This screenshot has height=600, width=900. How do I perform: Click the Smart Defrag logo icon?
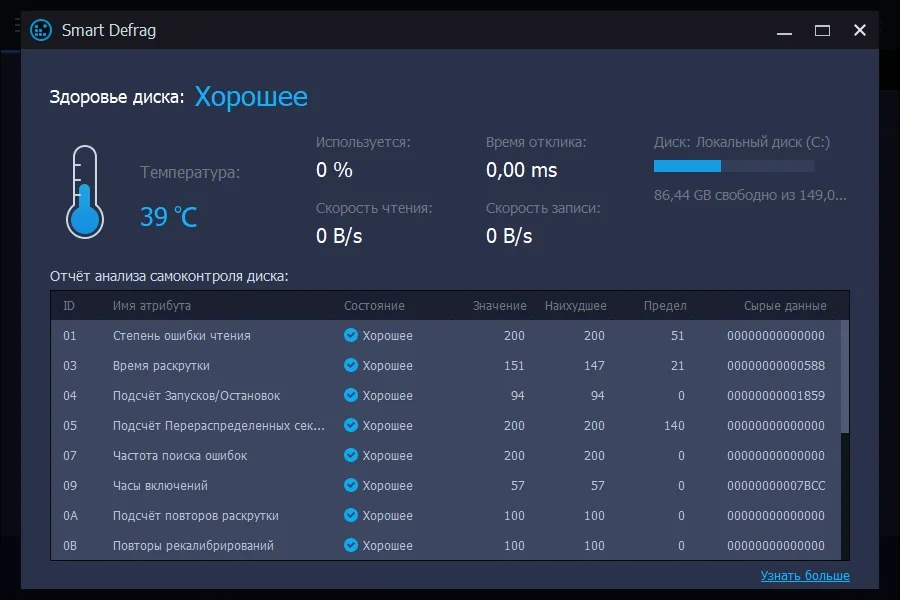(x=41, y=30)
